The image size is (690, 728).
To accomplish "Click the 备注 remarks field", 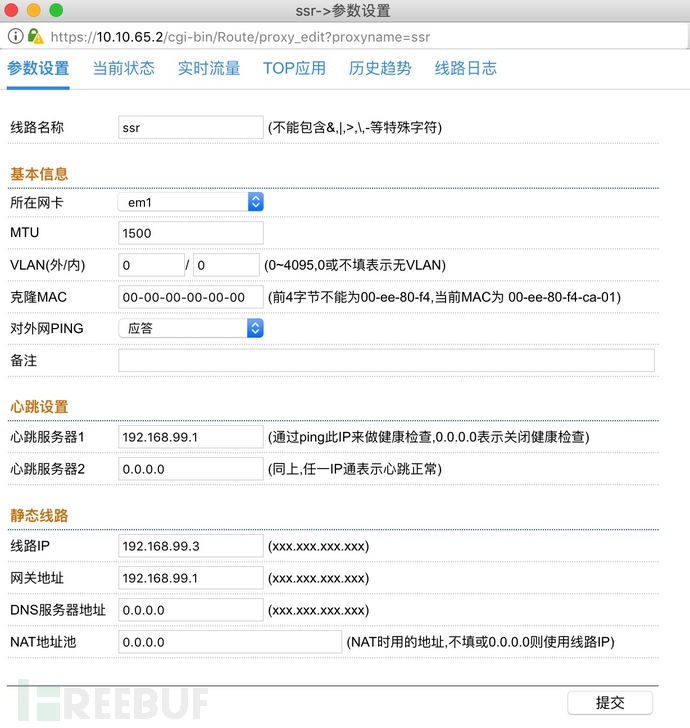I will (x=386, y=360).
